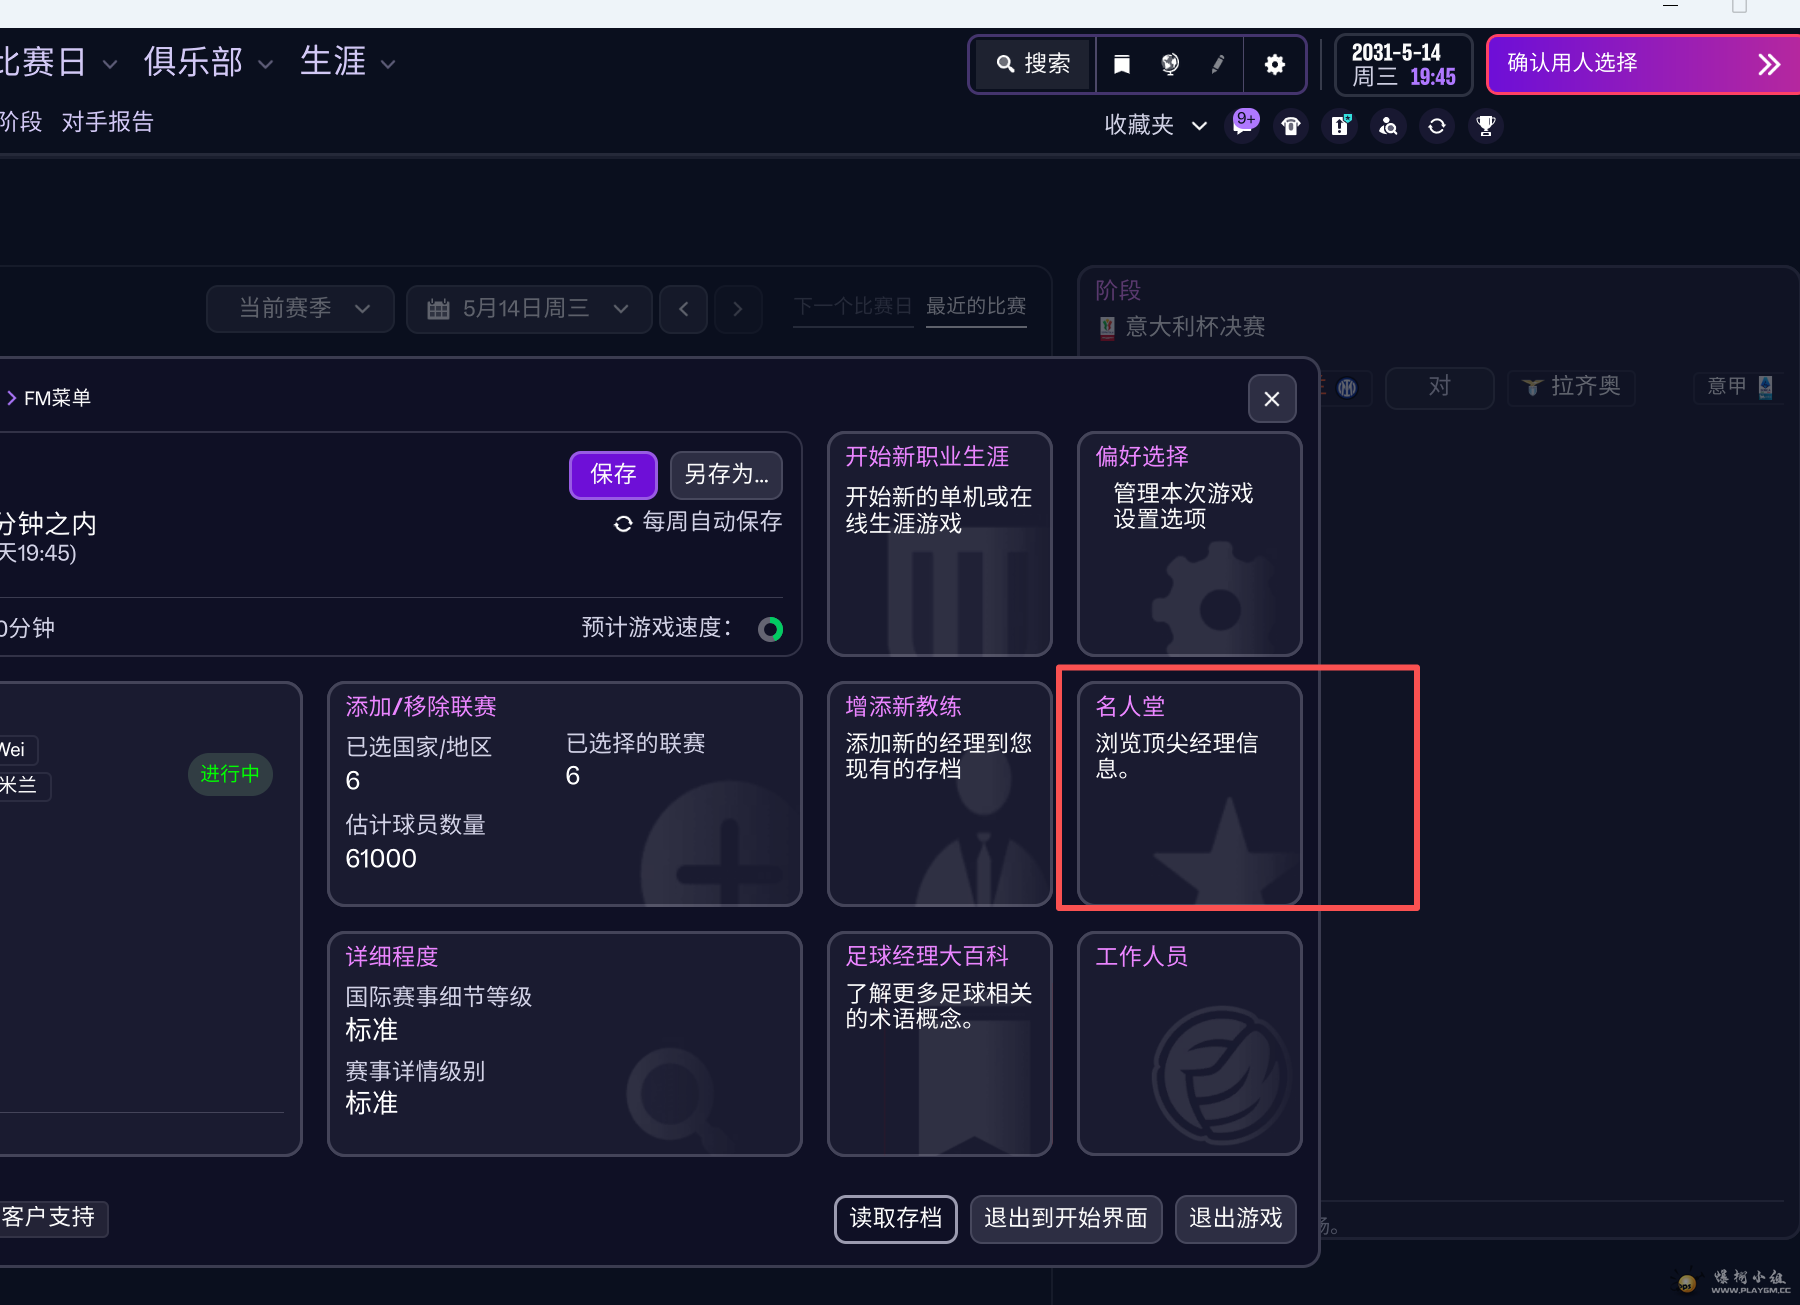Click the circular refresh arrows icon

pos(1437,126)
